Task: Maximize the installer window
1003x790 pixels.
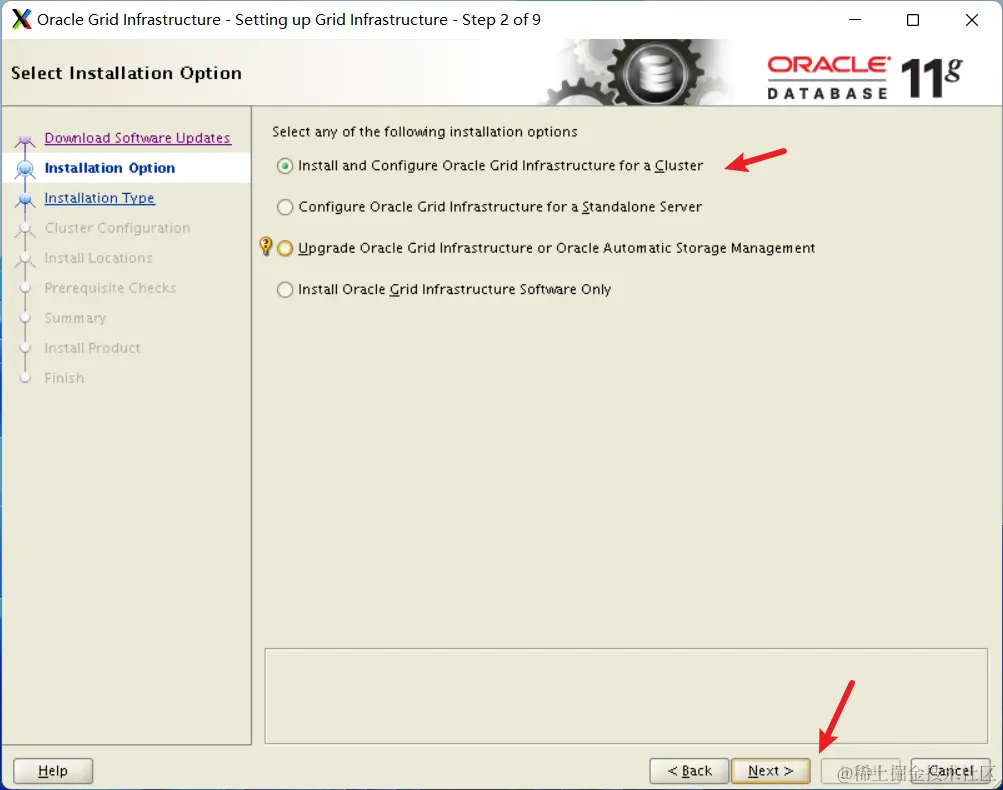Action: click(913, 20)
